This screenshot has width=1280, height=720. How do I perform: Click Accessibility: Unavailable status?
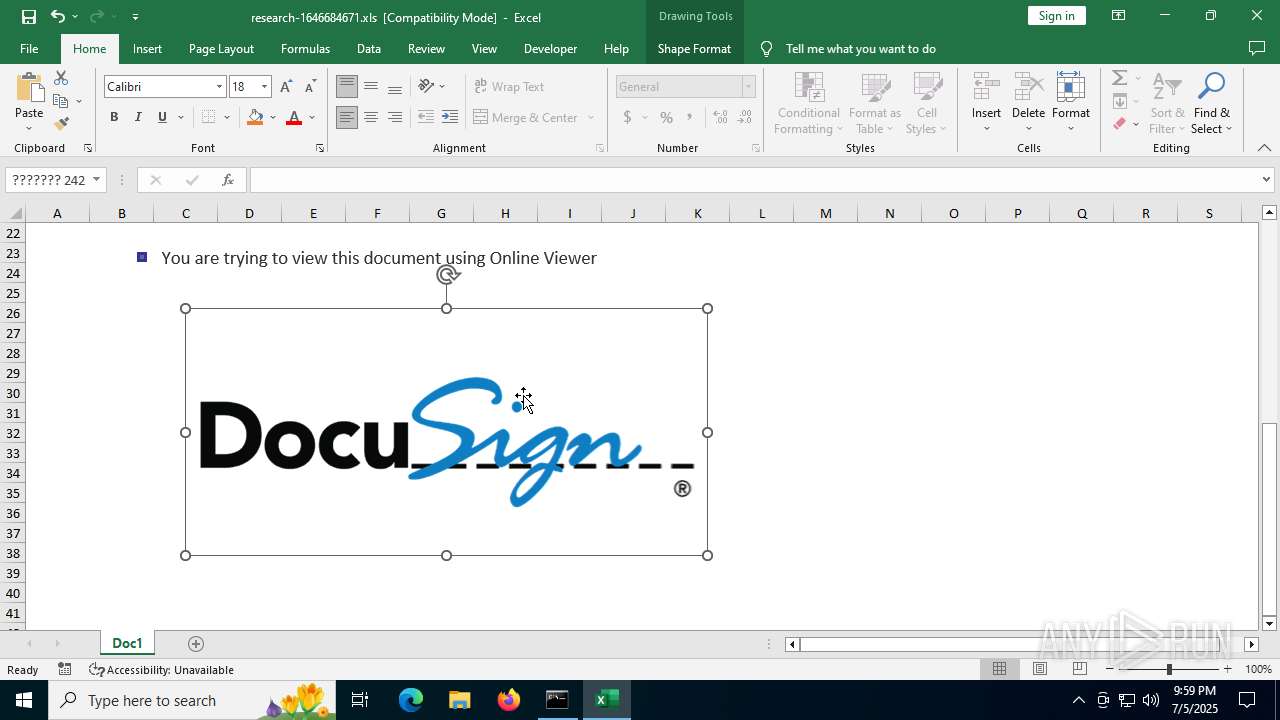click(161, 670)
